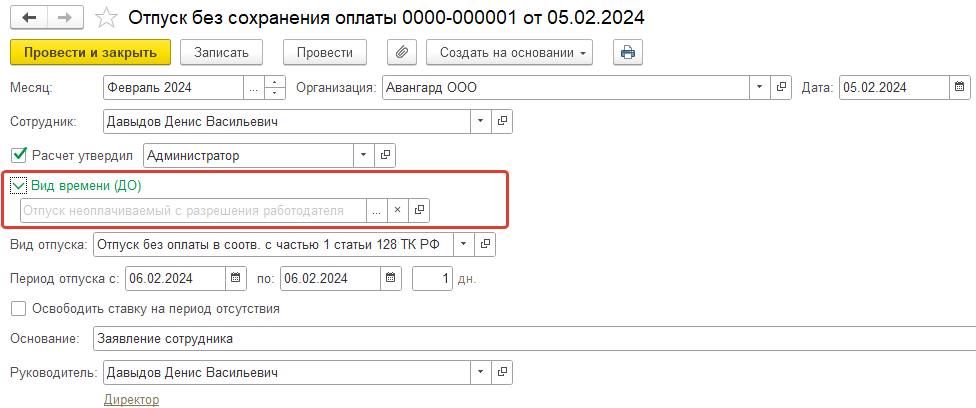Uncheck the Расчет утвердил checkbox
Image resolution: width=976 pixels, height=408 pixels.
pyautogui.click(x=19, y=155)
